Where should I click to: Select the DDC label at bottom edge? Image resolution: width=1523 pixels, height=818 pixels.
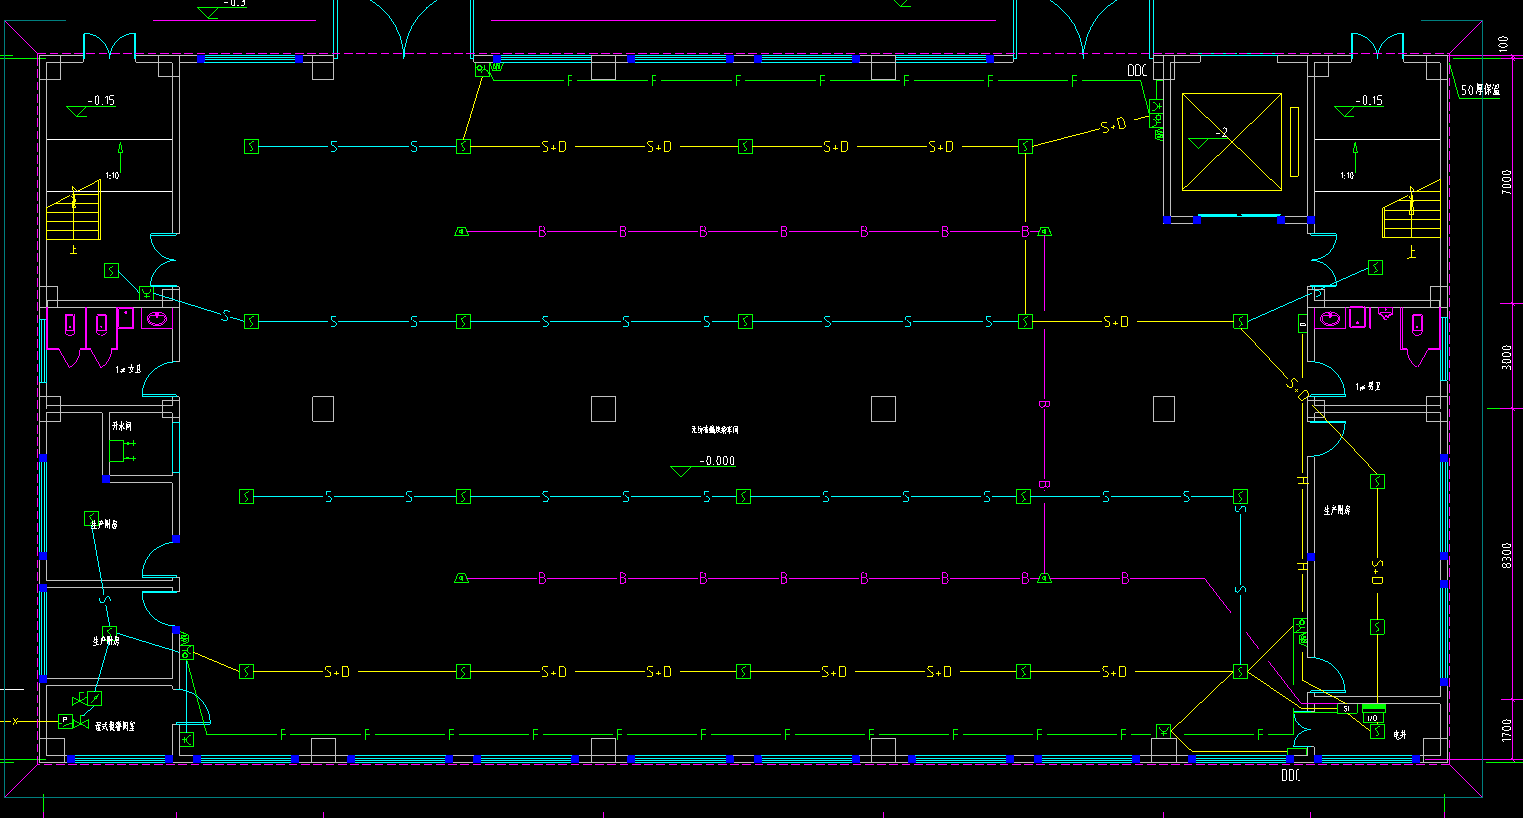(x=1291, y=776)
